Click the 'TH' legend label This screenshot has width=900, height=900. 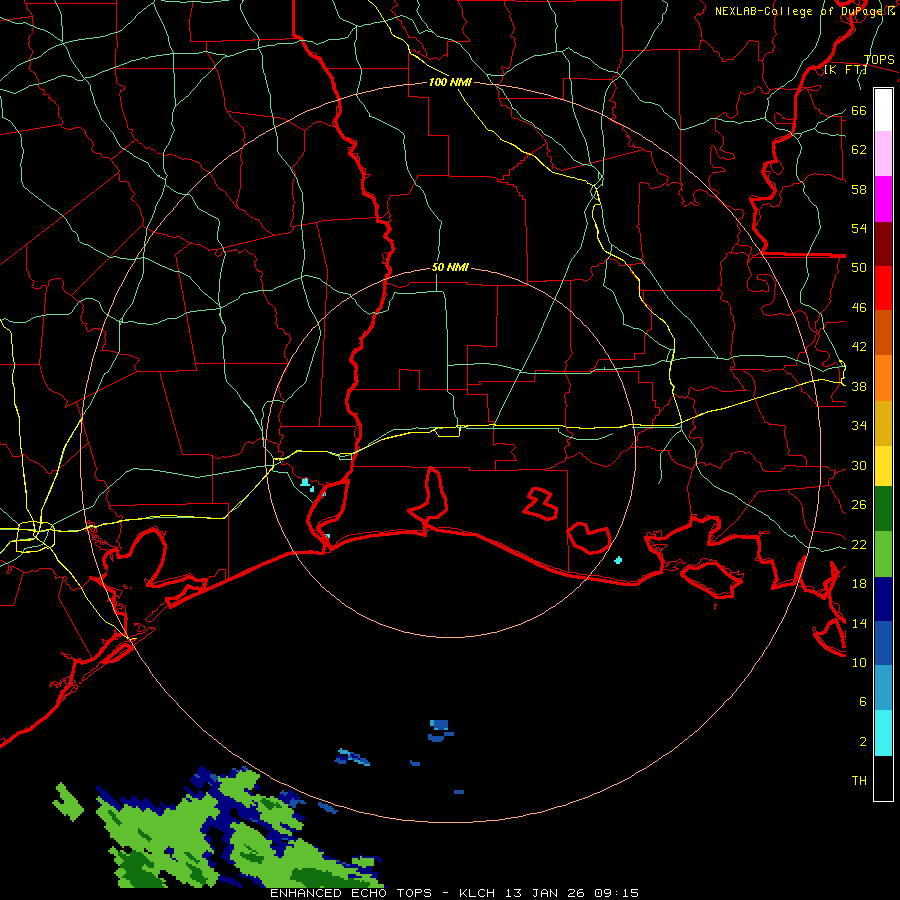pos(859,781)
